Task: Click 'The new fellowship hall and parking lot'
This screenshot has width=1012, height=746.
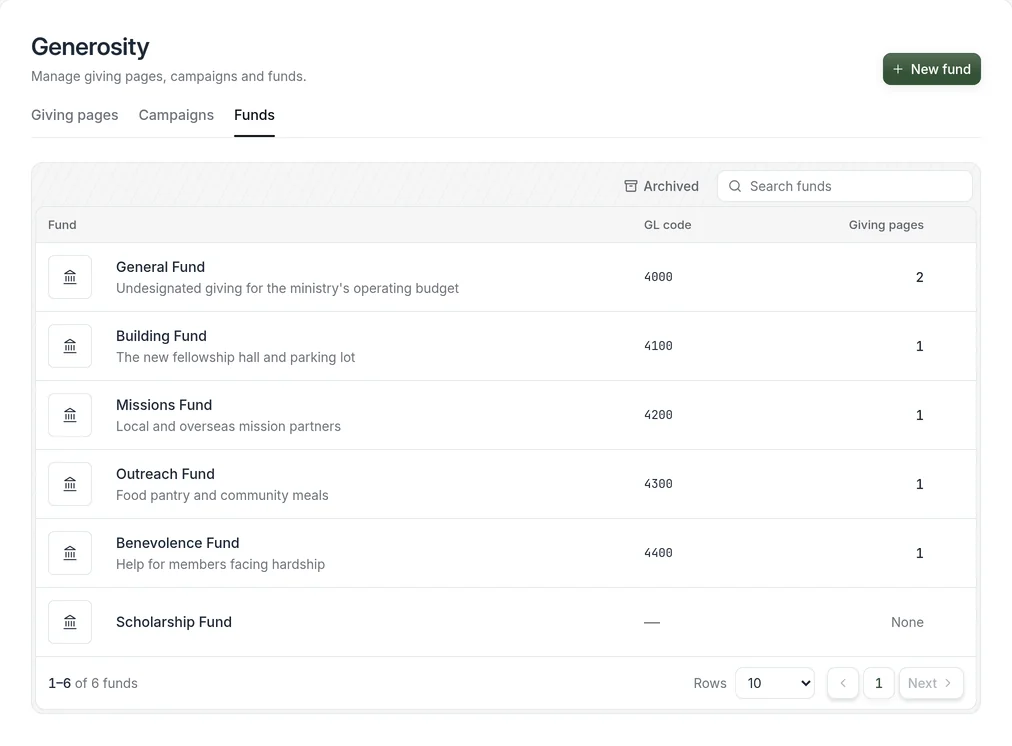Action: point(236,358)
